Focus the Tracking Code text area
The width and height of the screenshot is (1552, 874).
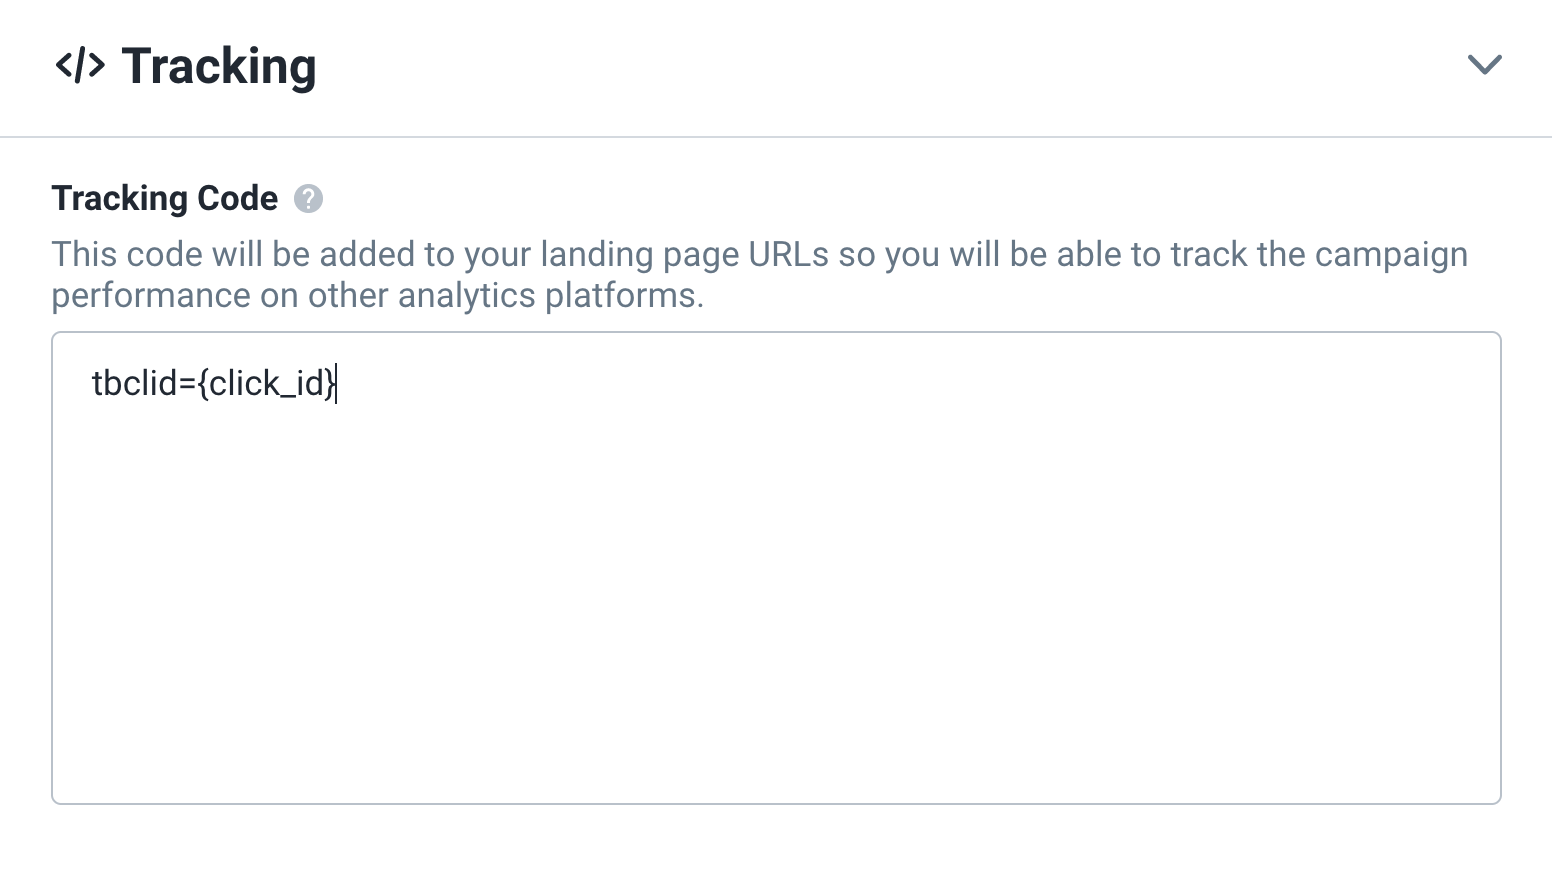coord(776,568)
